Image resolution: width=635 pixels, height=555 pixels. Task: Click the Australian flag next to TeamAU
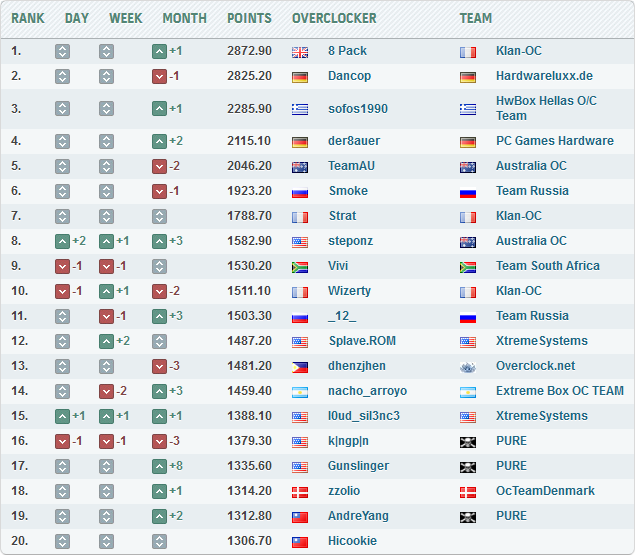300,167
